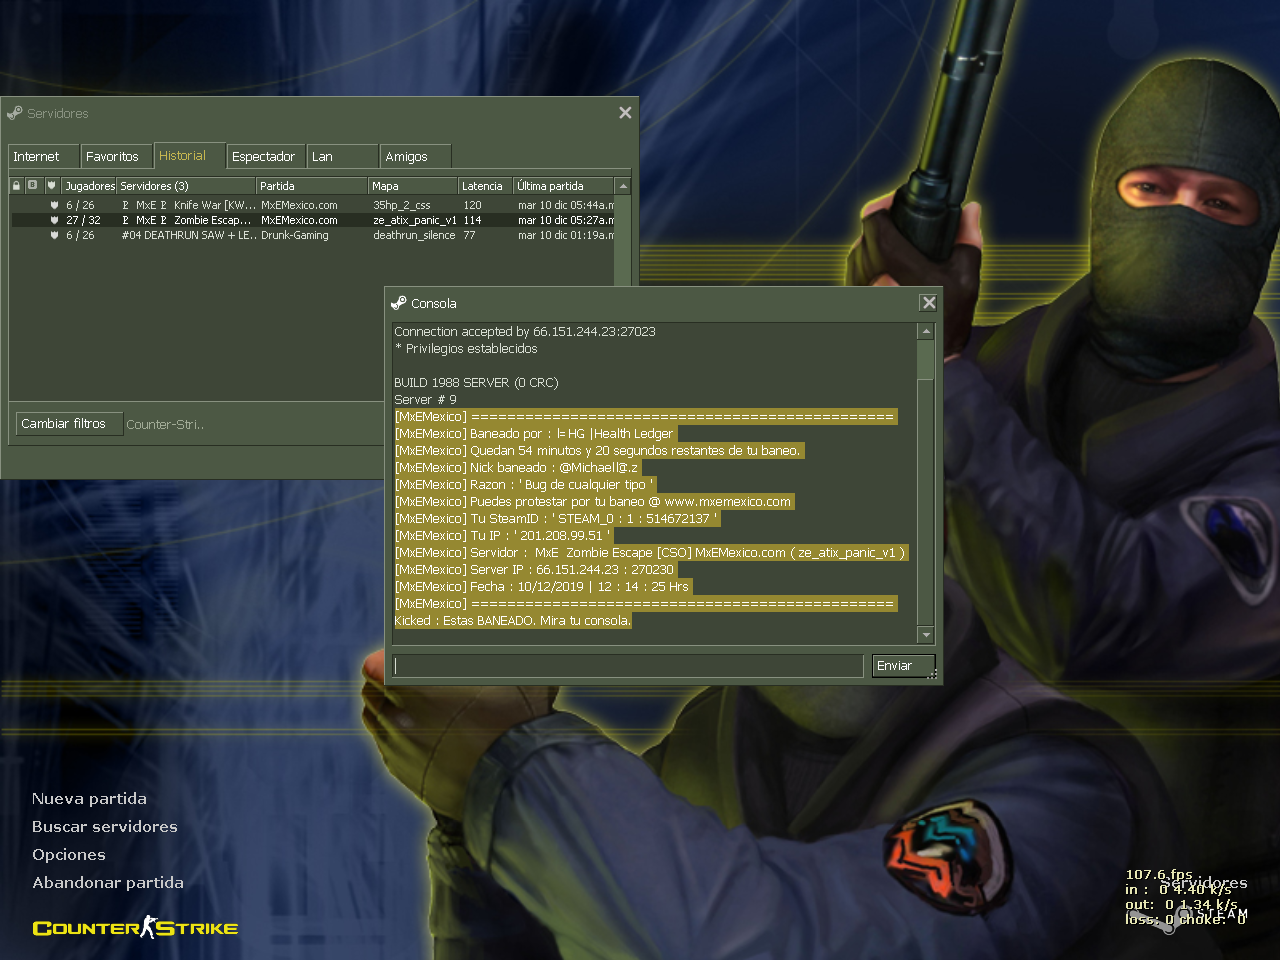1280x960 pixels.
Task: Click console scrollbar down arrow
Action: pyautogui.click(x=926, y=635)
